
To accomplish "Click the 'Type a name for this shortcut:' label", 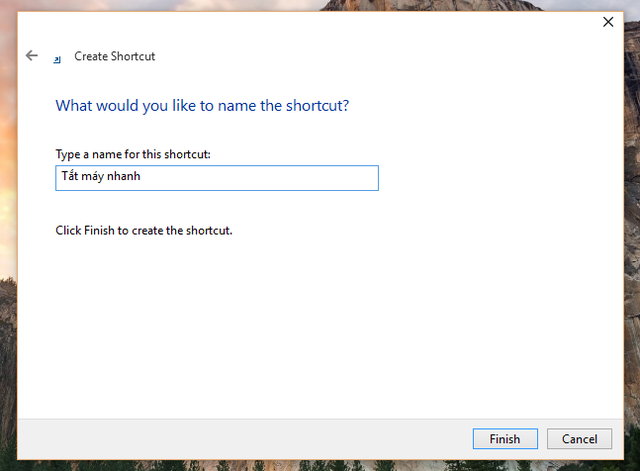I will point(133,154).
